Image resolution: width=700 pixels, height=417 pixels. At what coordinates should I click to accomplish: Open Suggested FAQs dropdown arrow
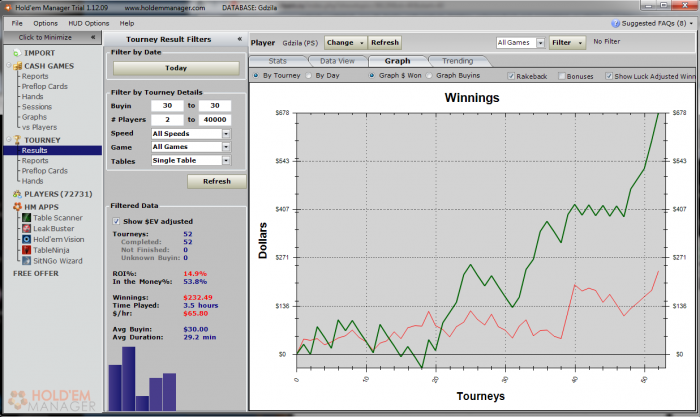pyautogui.click(x=692, y=23)
